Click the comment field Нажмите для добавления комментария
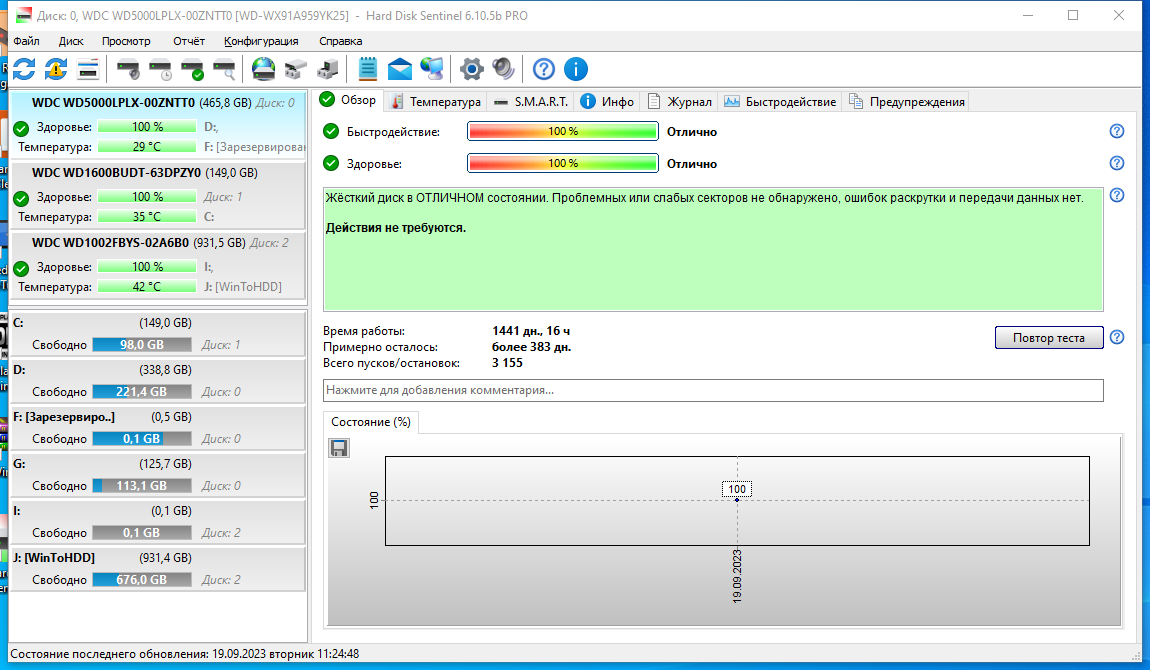This screenshot has height=670, width=1150. pos(713,390)
